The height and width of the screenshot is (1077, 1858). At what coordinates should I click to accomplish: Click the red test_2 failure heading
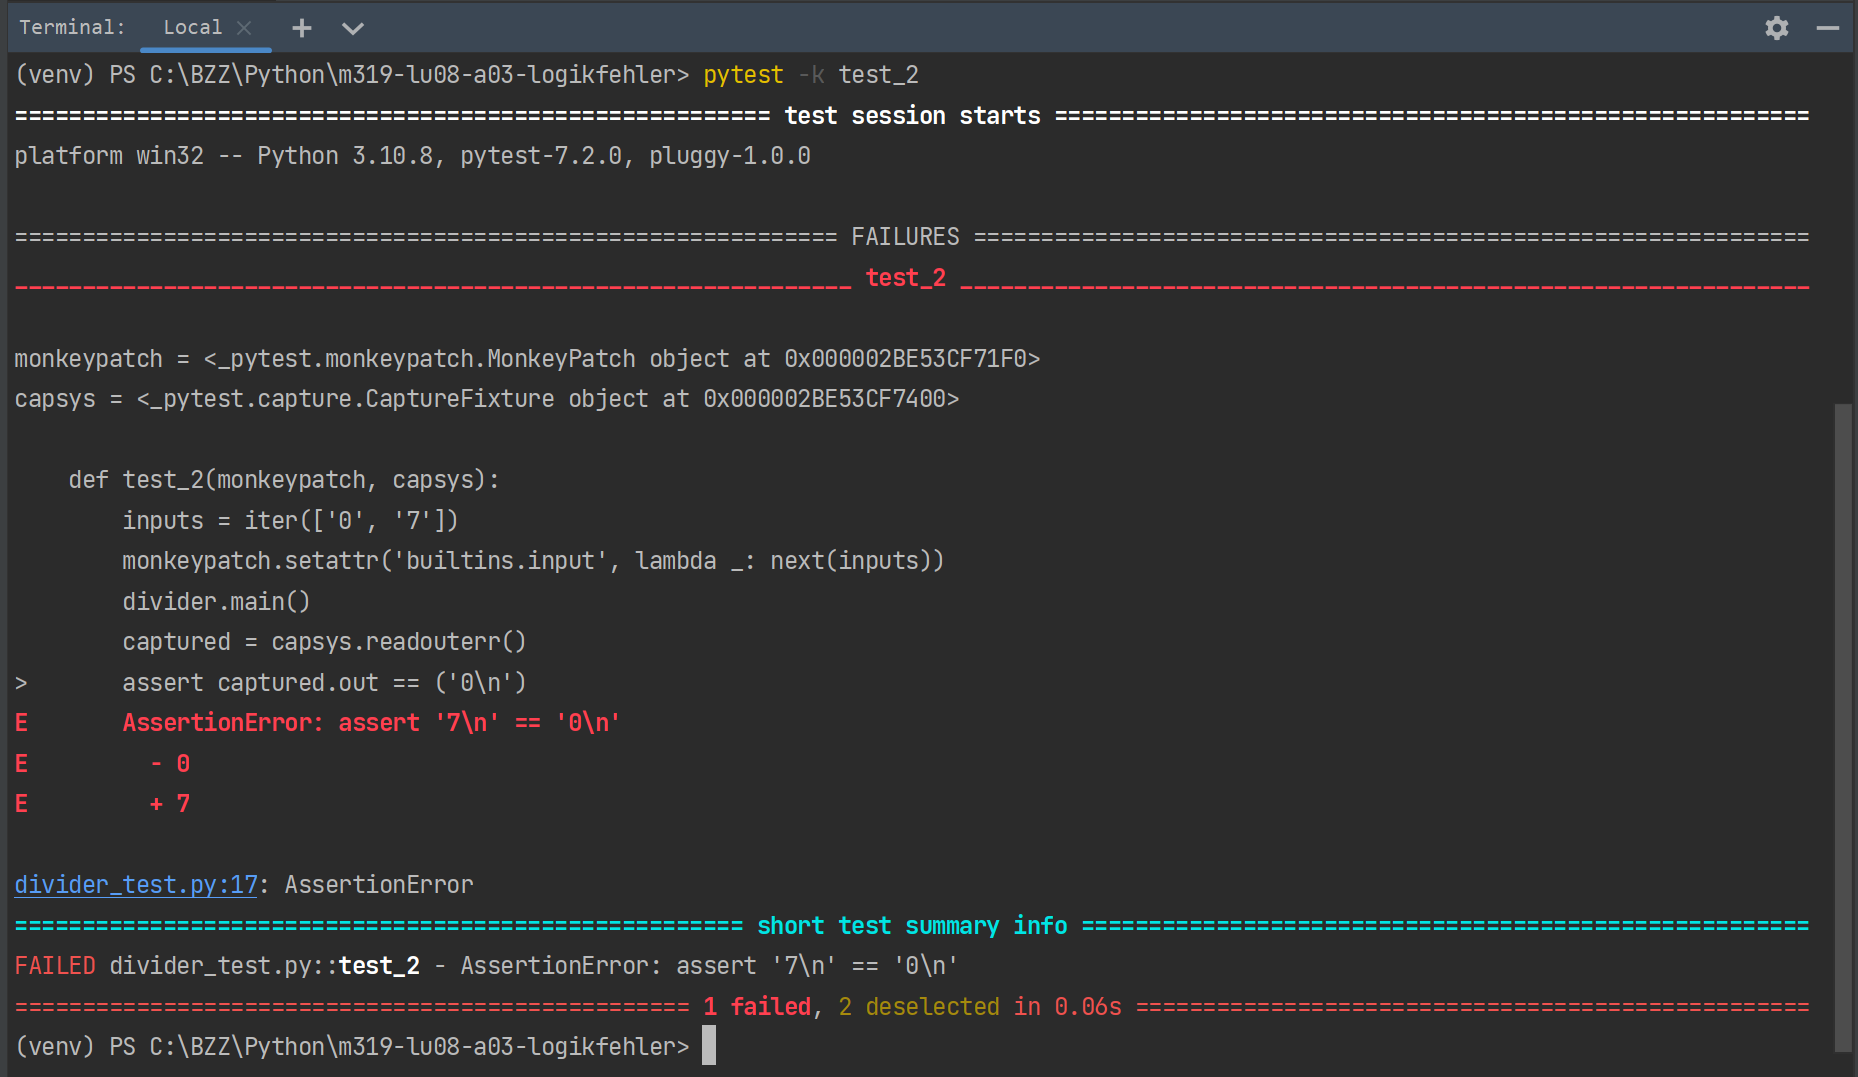pyautogui.click(x=905, y=278)
